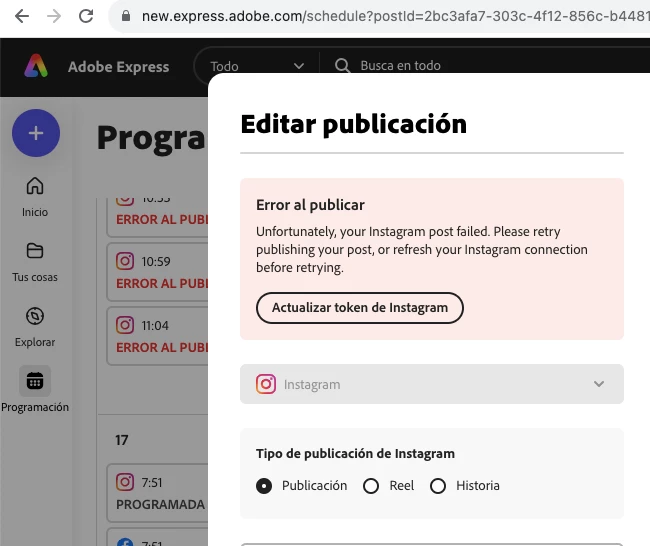Click Instagram icon on 7:51 scheduled post
This screenshot has width=650, height=546.
(x=125, y=482)
